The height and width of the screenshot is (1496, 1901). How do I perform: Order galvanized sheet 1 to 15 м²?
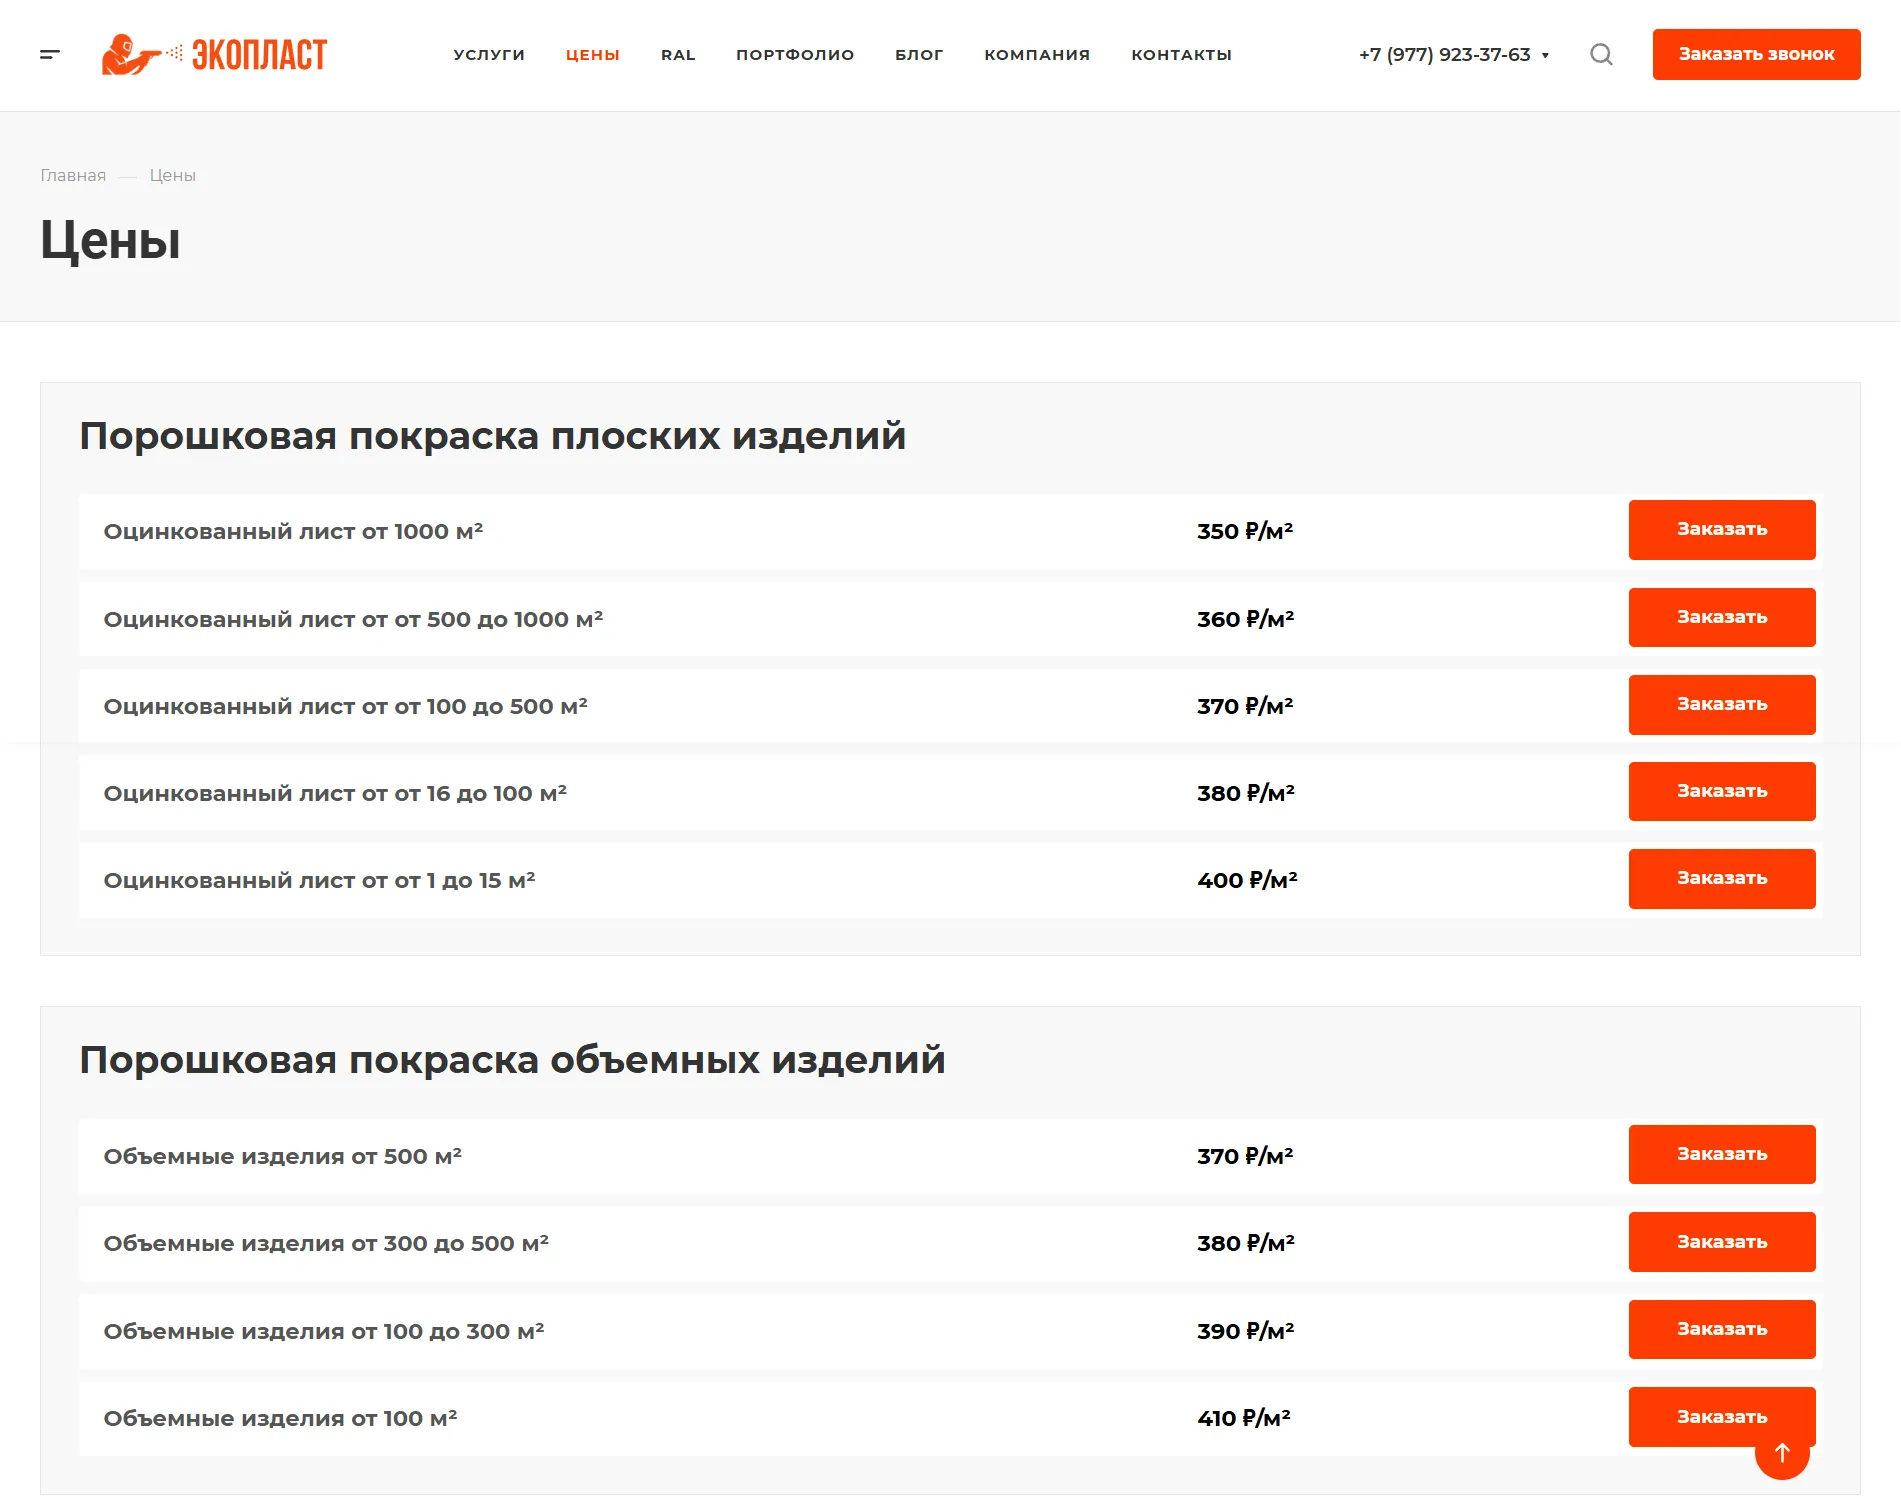tap(1721, 879)
